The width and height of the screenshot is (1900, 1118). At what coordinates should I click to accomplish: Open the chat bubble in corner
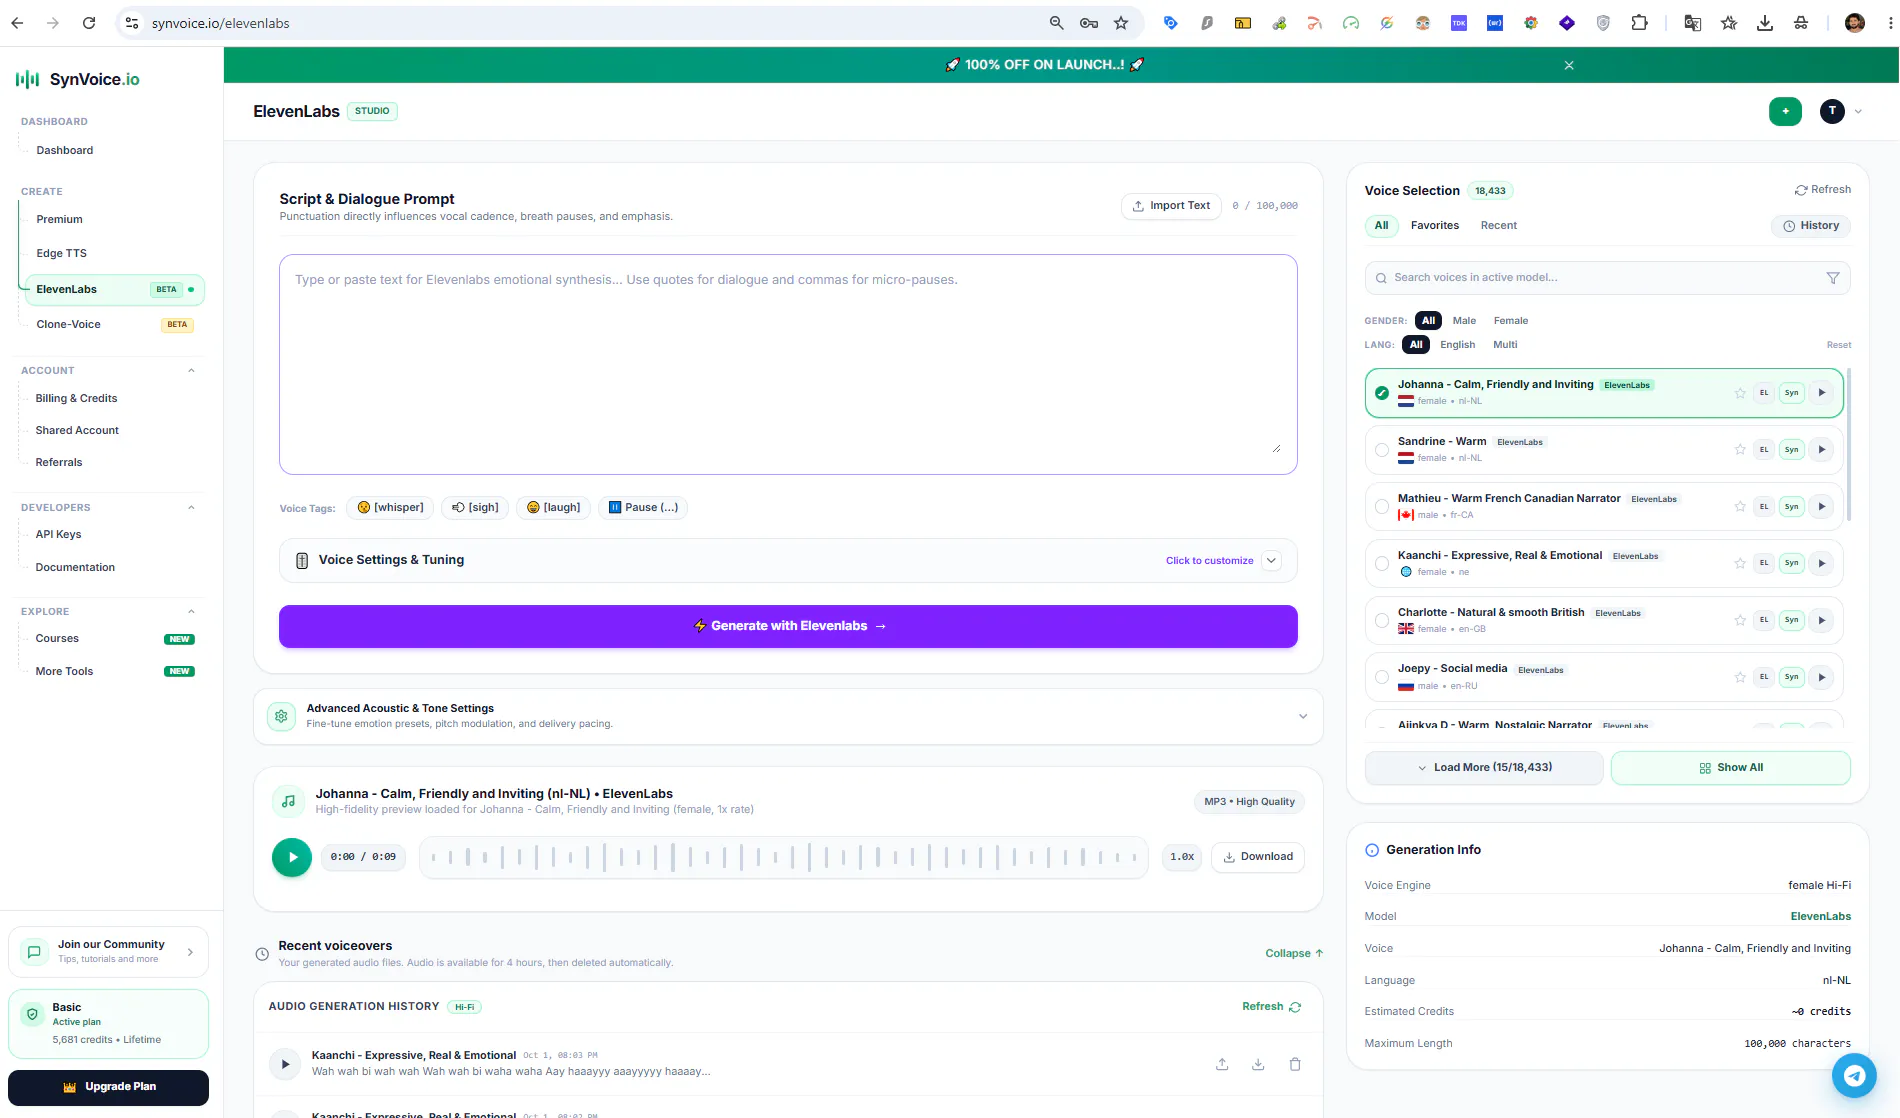point(1854,1076)
